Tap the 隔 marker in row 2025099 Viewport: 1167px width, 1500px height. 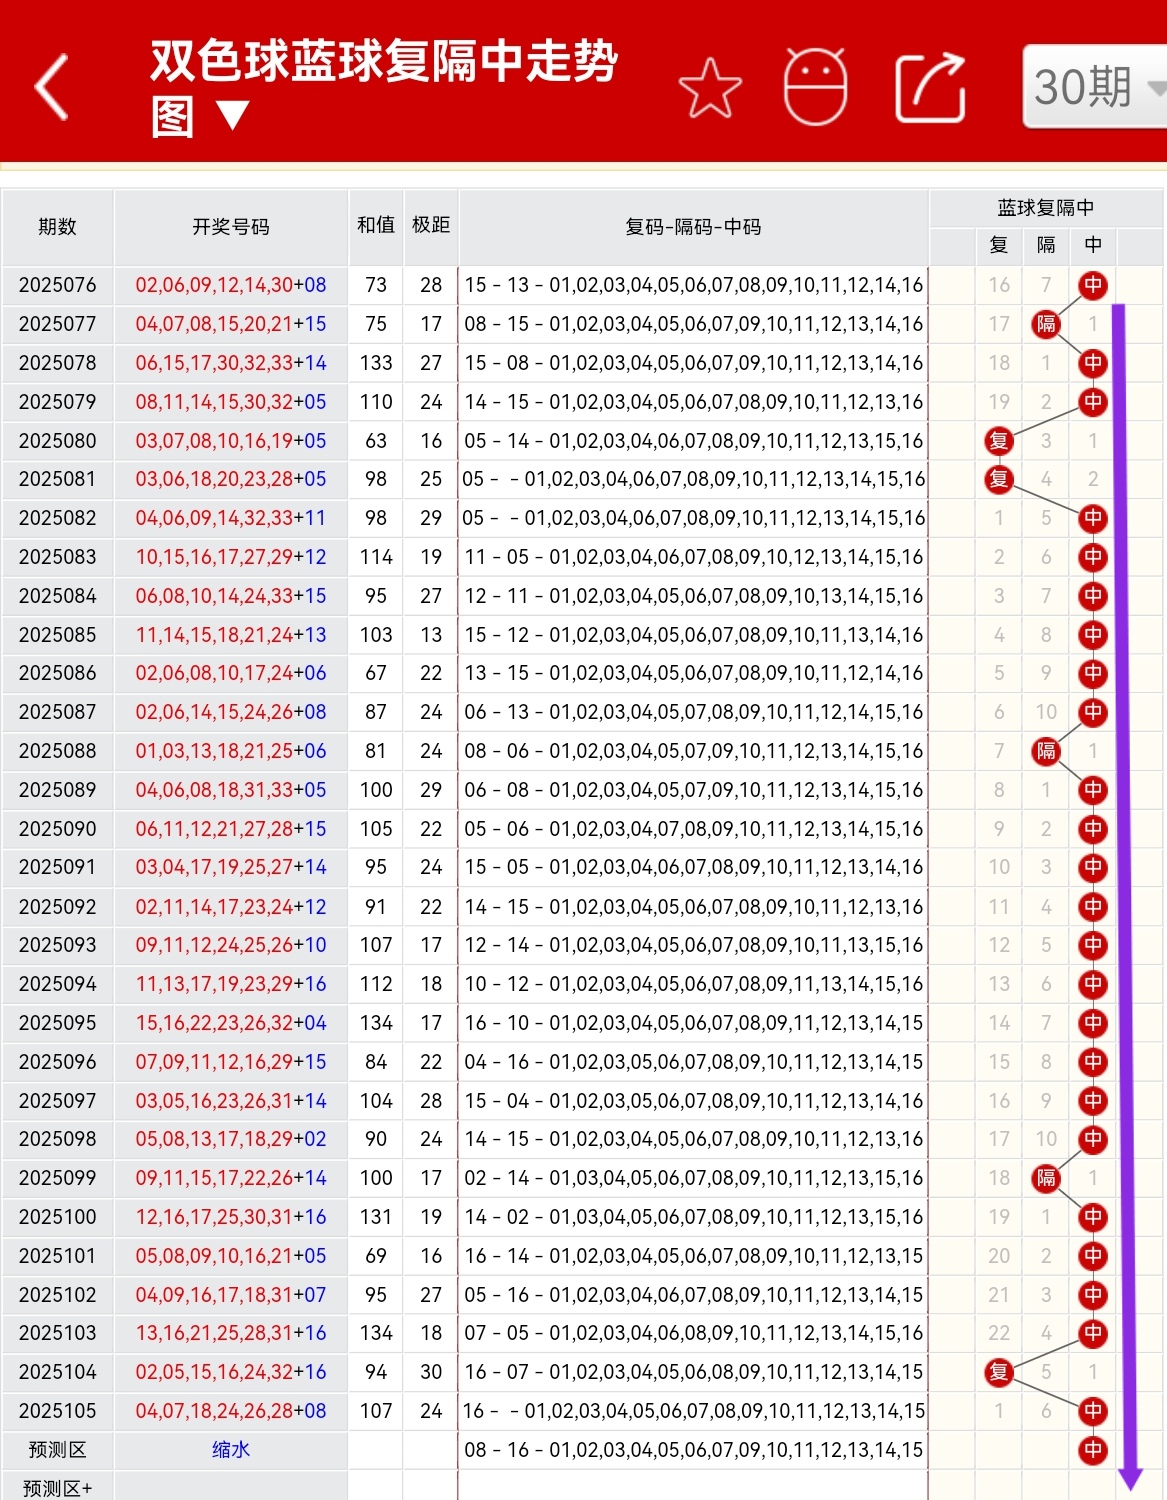coord(1044,1178)
